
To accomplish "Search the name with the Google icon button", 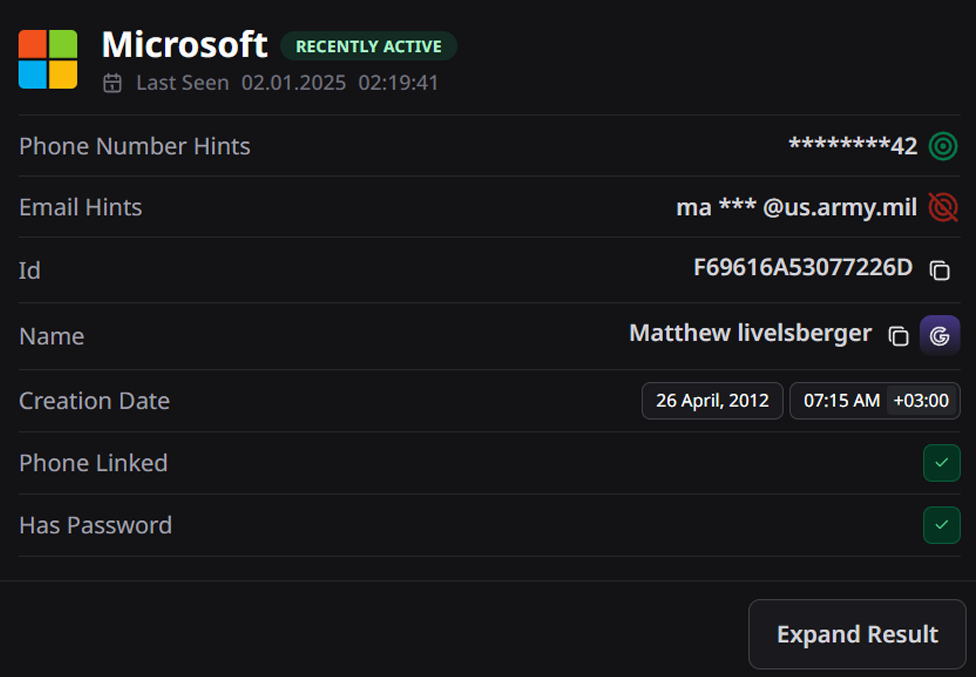I will [940, 336].
